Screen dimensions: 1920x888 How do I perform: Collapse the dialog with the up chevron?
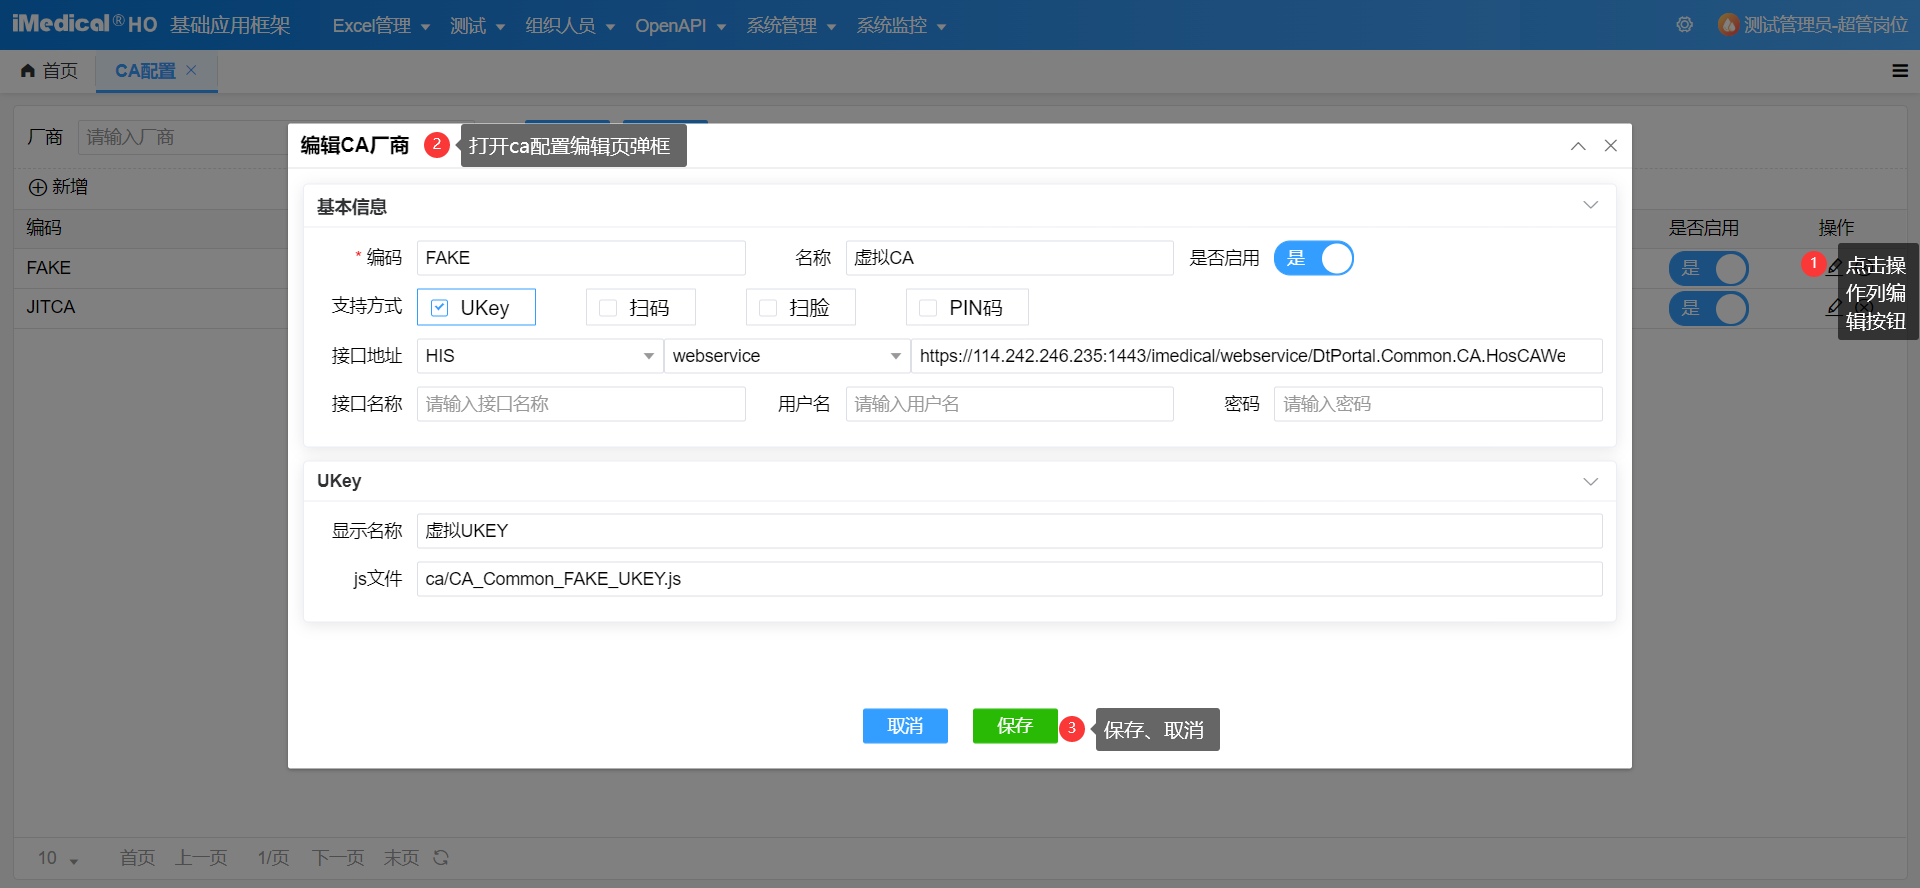point(1578,146)
